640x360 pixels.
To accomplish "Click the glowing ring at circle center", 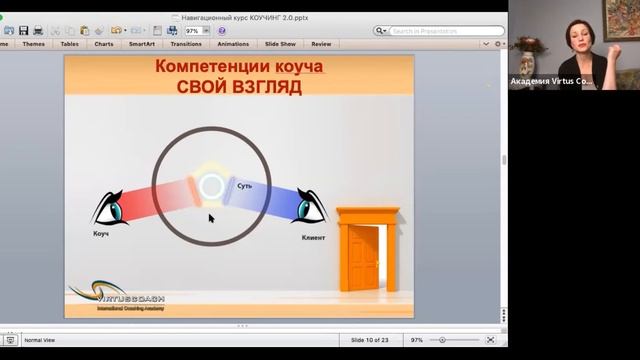I will tap(211, 186).
